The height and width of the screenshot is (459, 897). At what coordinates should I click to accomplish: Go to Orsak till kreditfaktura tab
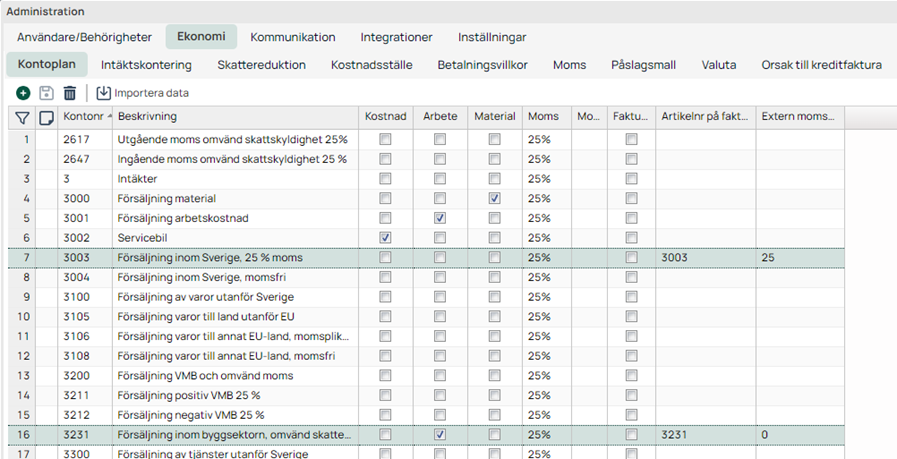pyautogui.click(x=821, y=65)
